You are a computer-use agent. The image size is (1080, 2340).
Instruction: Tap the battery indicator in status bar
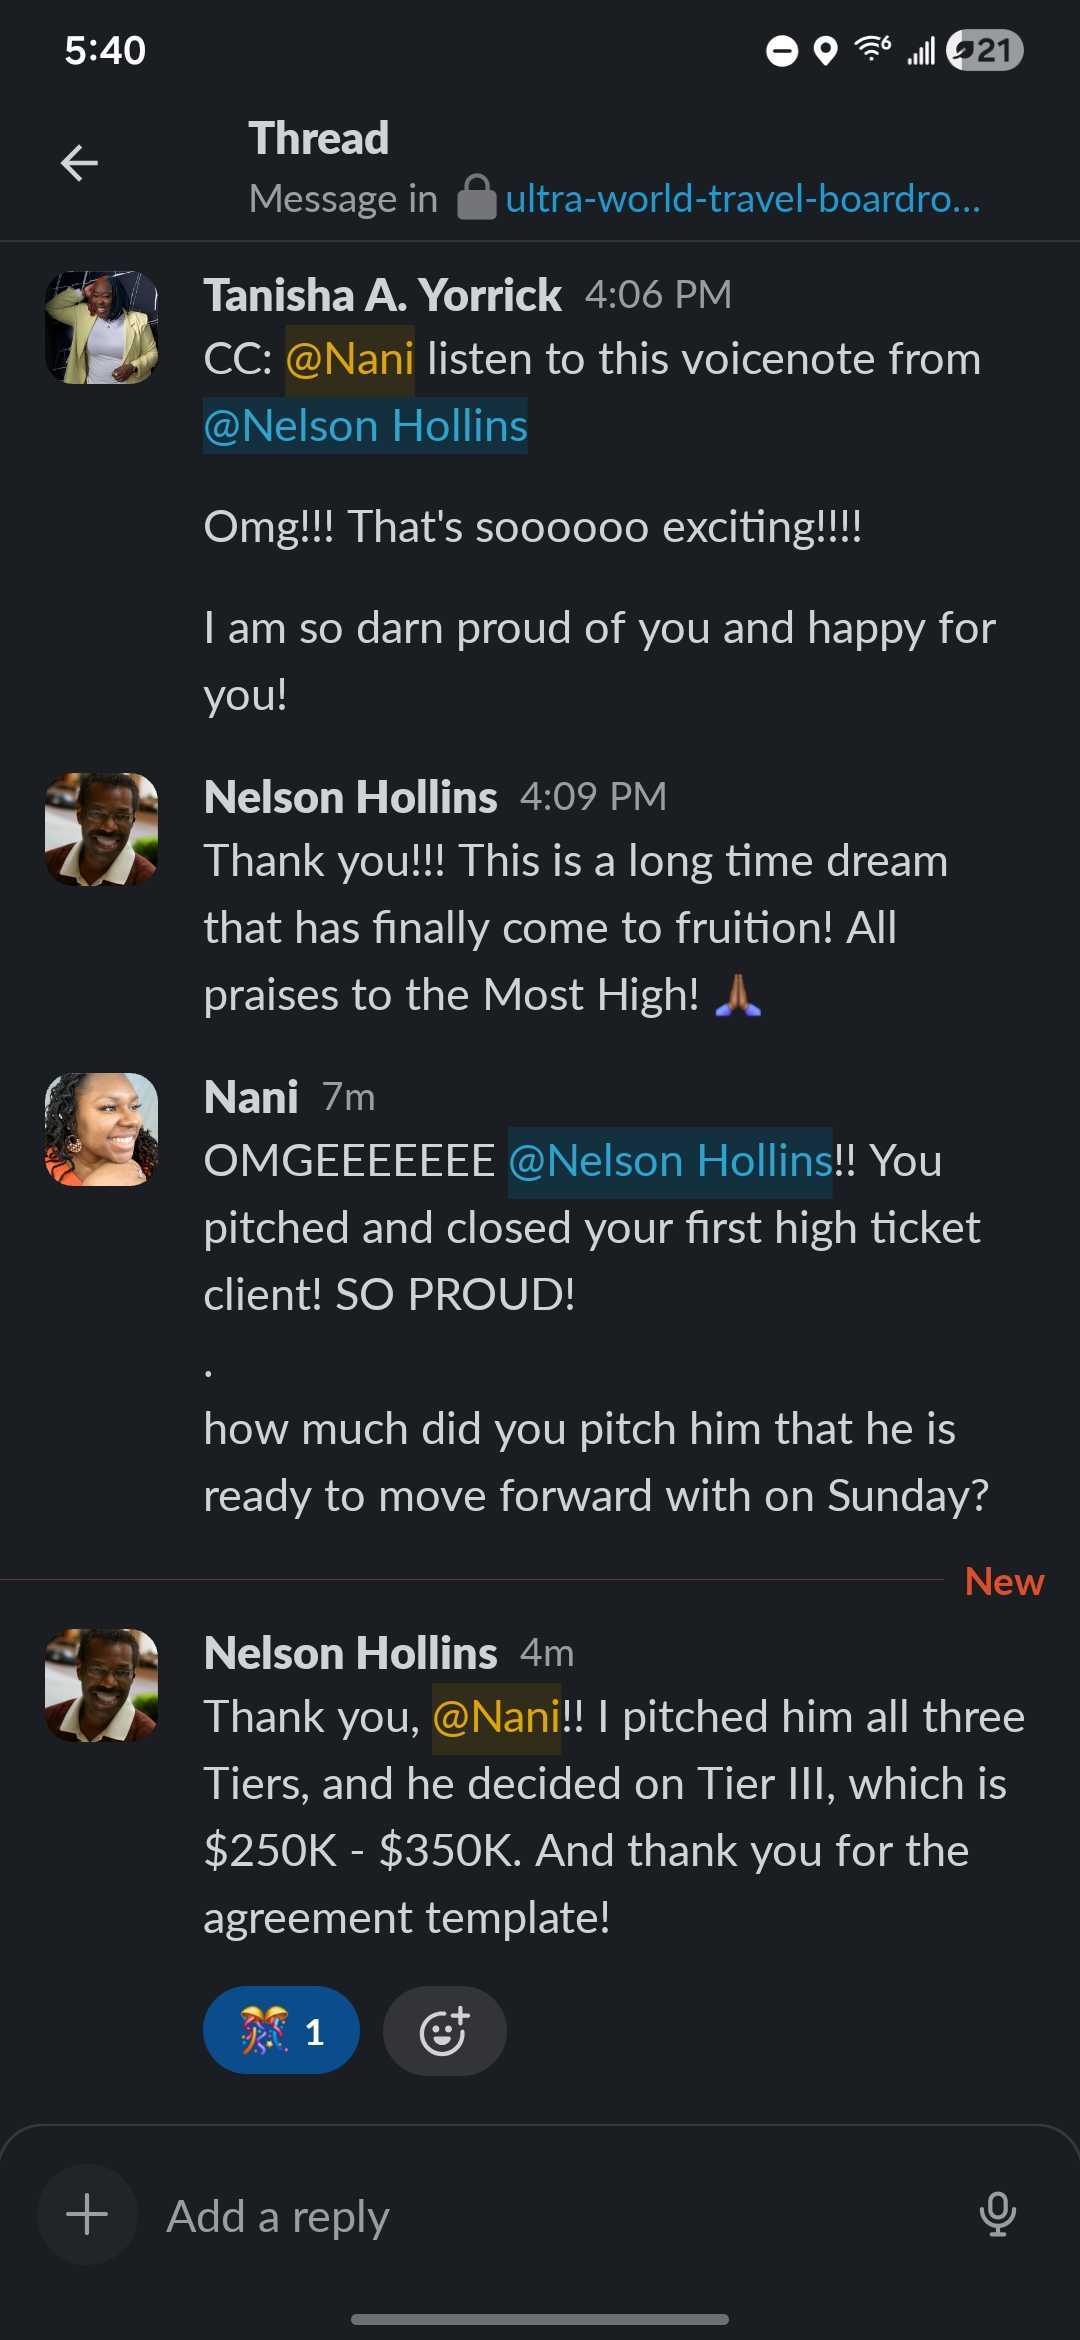click(x=985, y=50)
